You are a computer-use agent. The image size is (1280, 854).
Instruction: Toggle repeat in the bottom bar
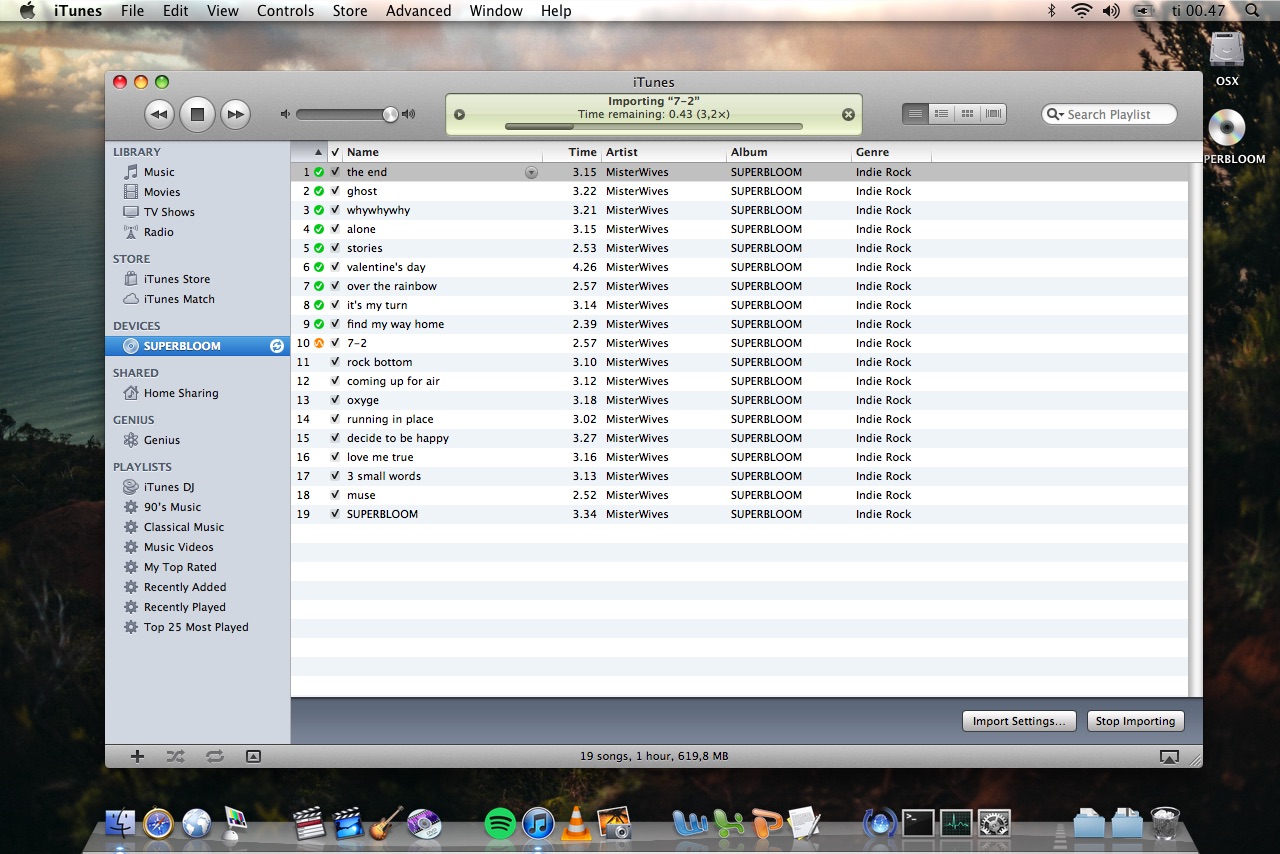[215, 757]
